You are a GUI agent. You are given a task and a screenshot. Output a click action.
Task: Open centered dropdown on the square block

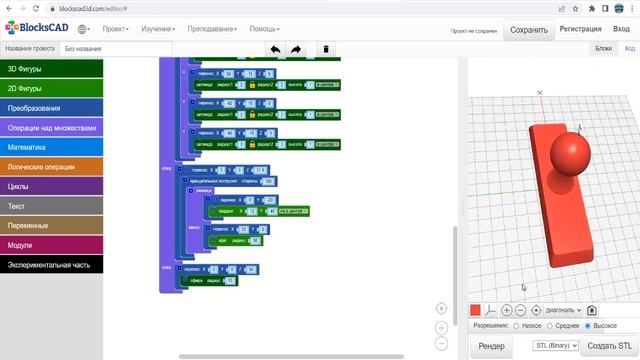click(x=293, y=211)
